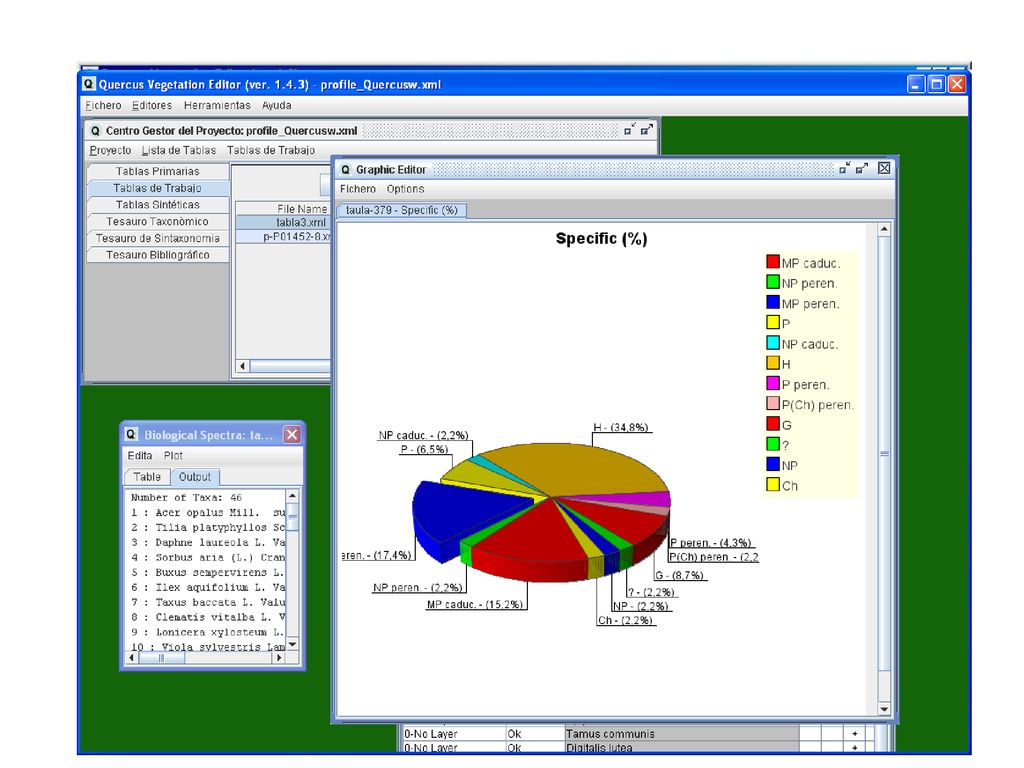Open the Editores menu
The height and width of the screenshot is (768, 1024).
[152, 105]
